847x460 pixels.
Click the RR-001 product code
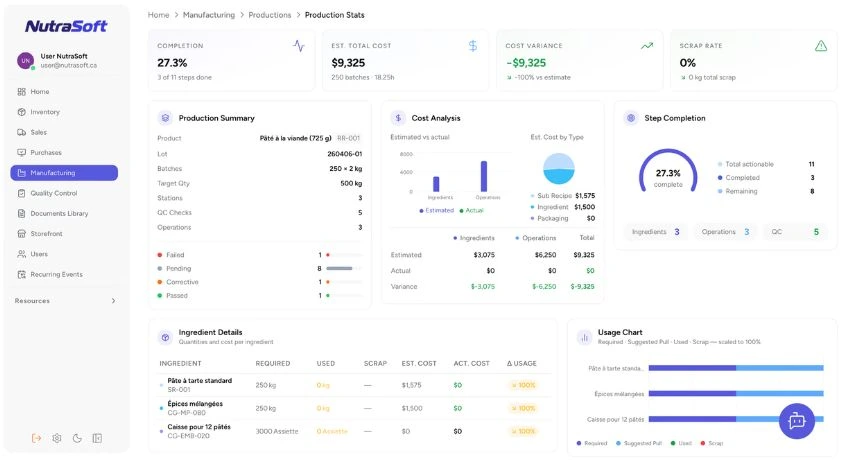click(348, 138)
